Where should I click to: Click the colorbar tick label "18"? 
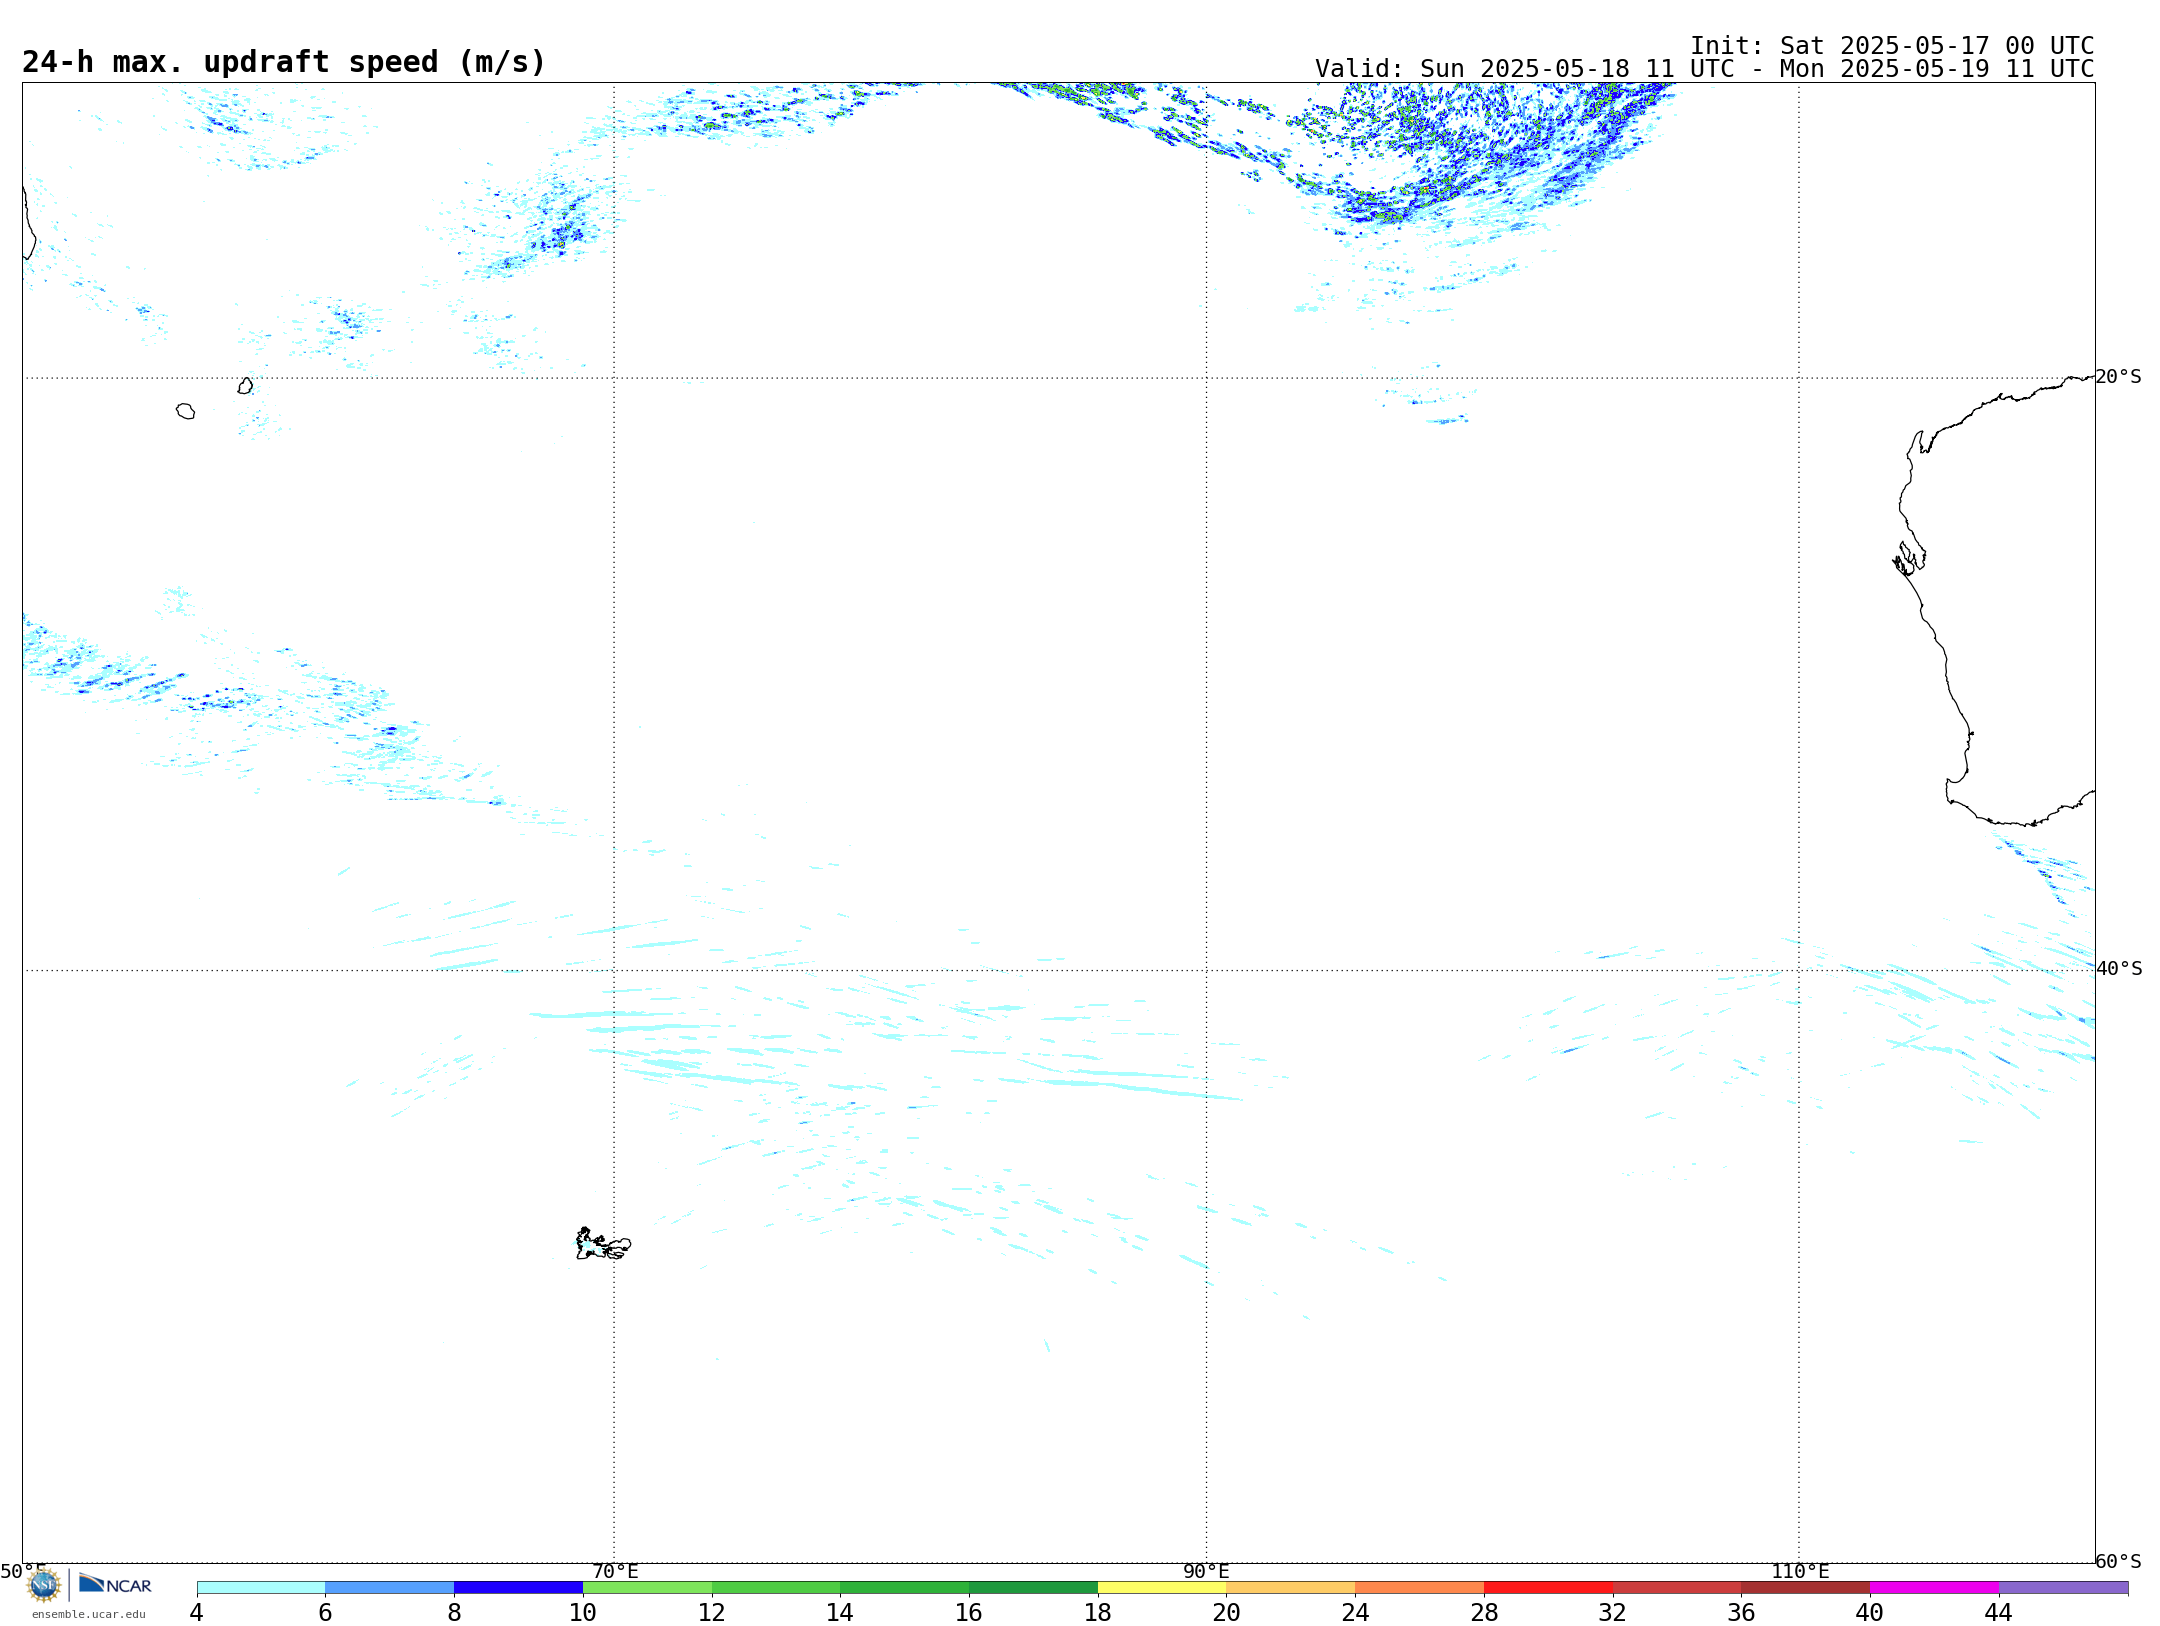(1098, 1612)
